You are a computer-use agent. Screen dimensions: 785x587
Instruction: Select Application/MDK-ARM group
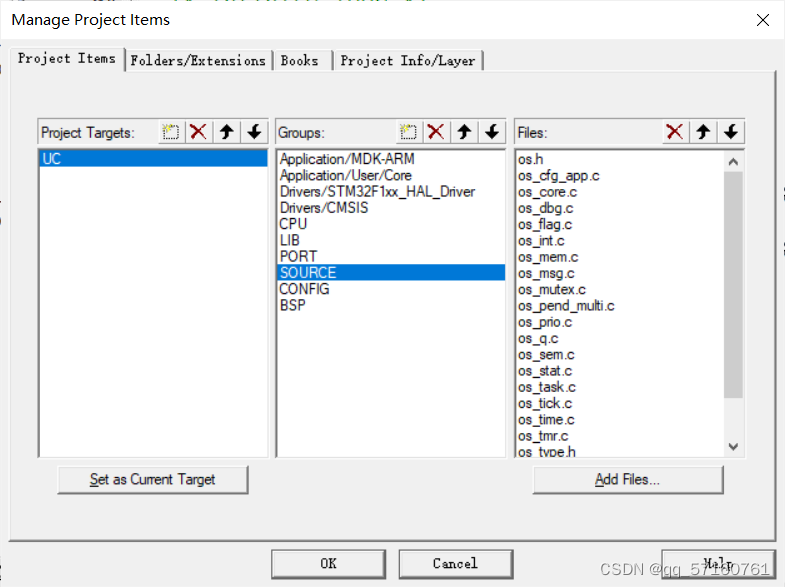(x=391, y=159)
